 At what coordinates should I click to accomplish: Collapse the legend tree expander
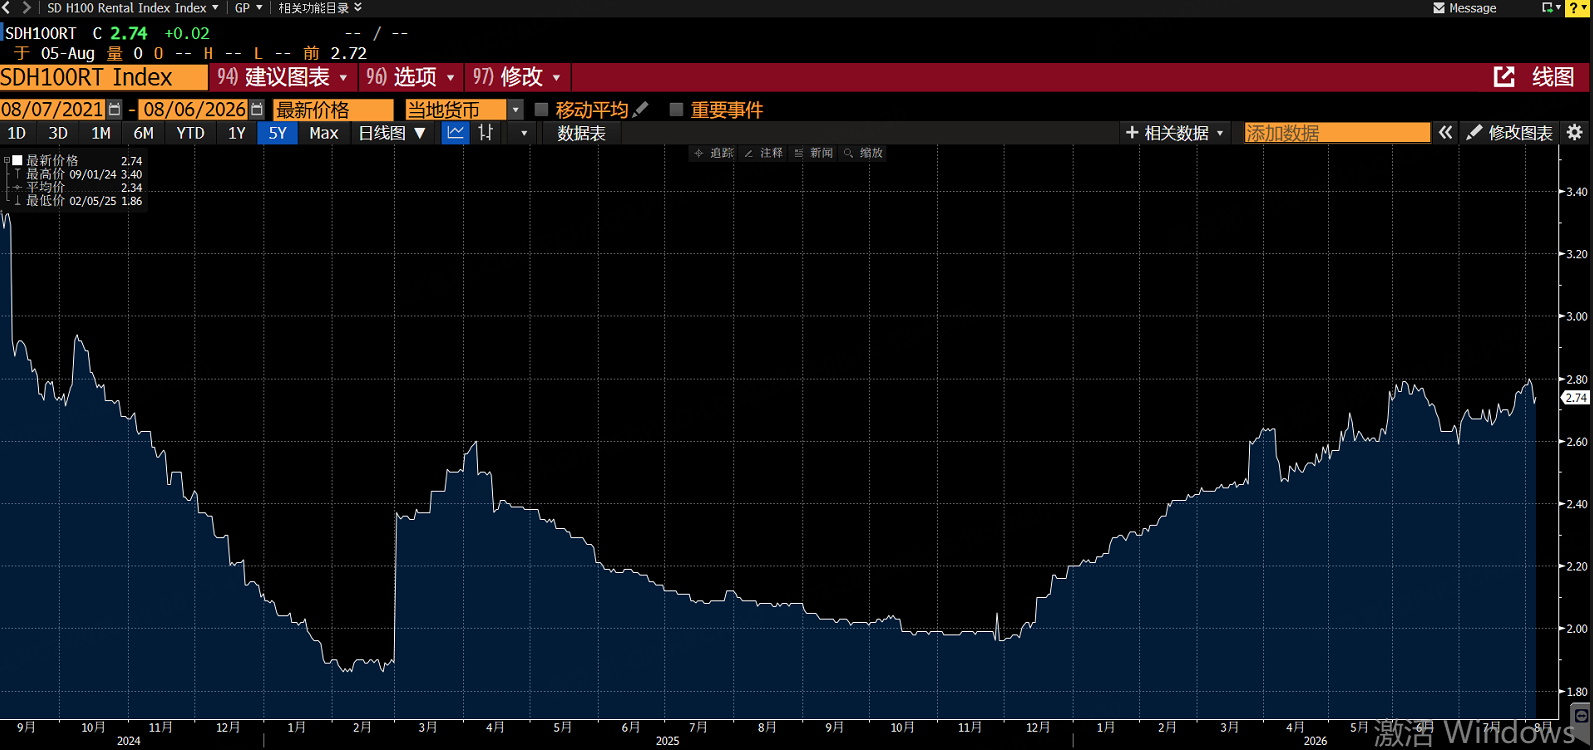[6, 160]
